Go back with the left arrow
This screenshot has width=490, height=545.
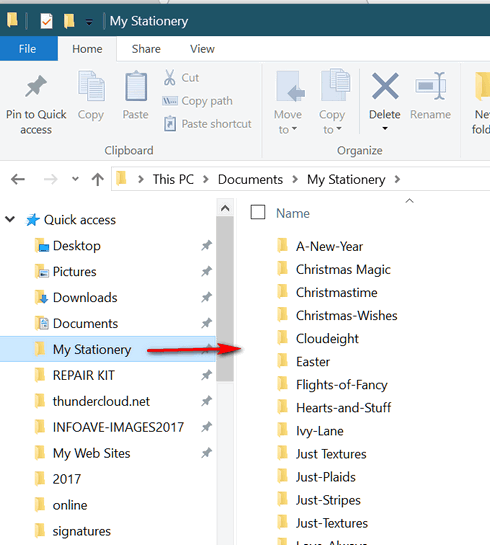[18, 180]
